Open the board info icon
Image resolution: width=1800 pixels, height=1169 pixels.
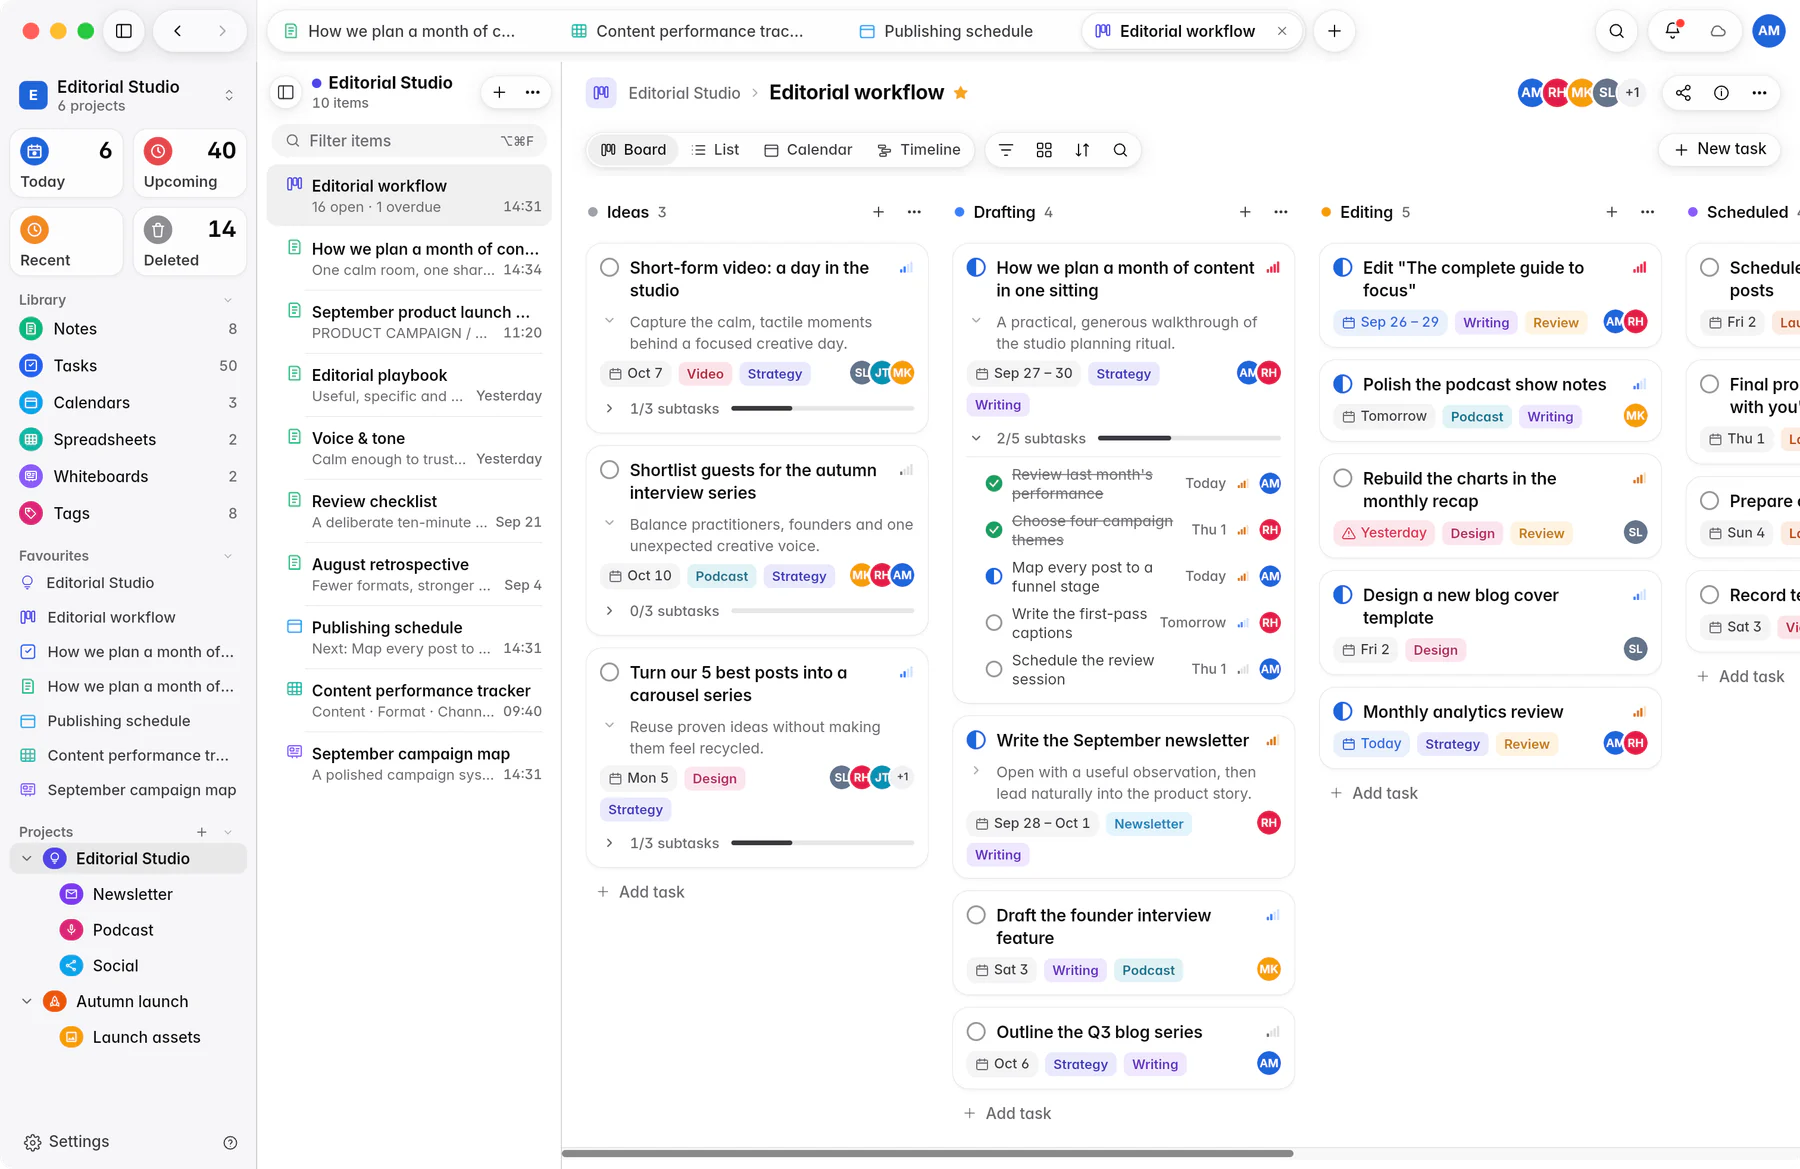(1721, 93)
